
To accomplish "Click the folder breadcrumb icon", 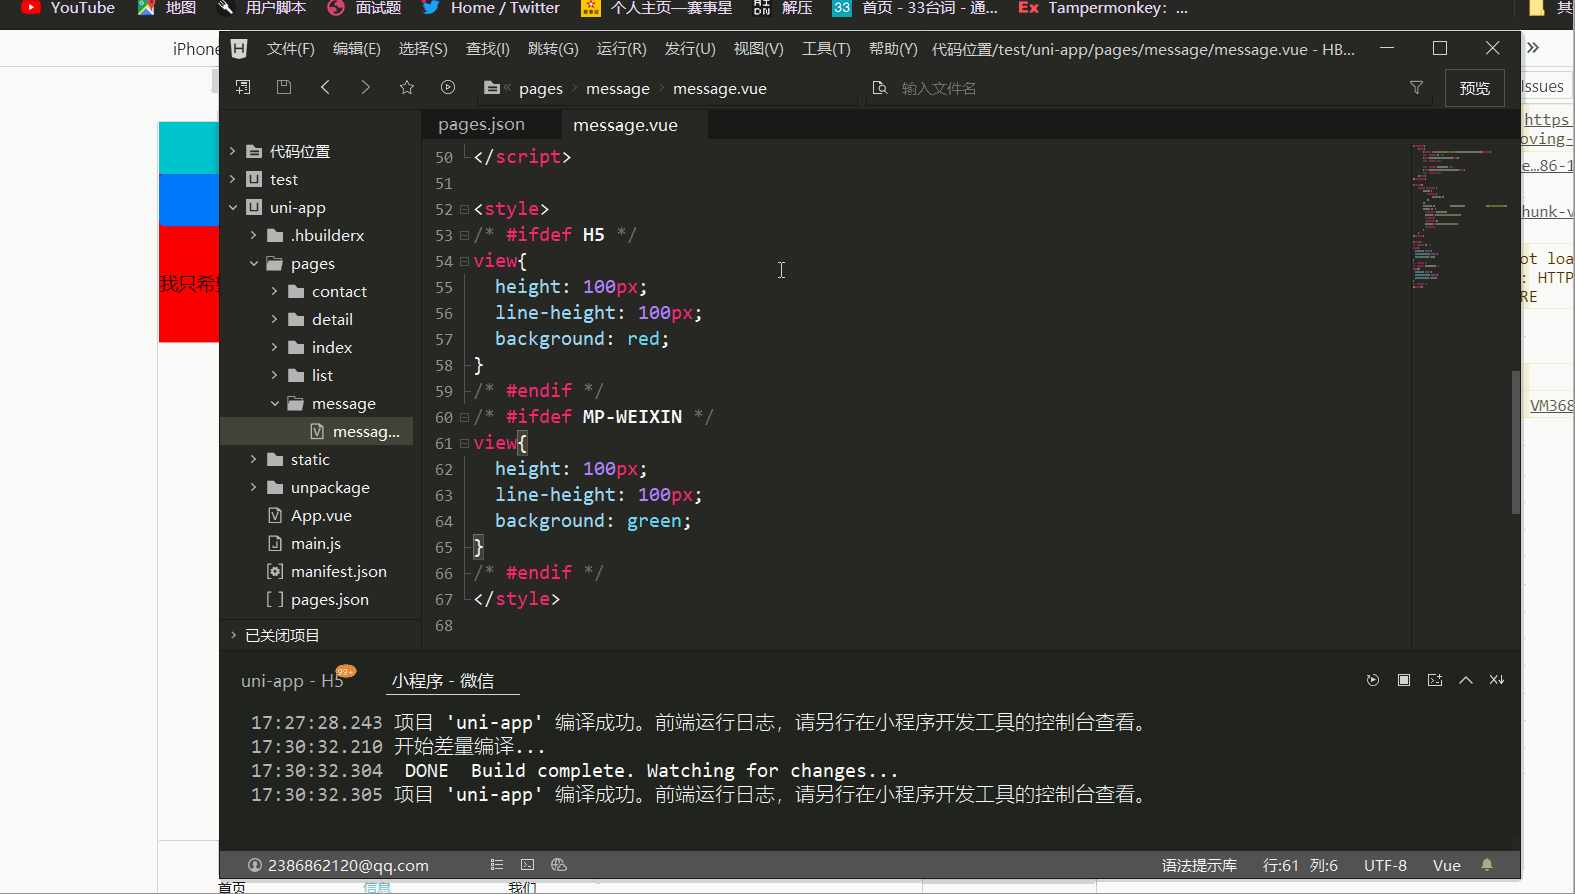I will [x=492, y=88].
